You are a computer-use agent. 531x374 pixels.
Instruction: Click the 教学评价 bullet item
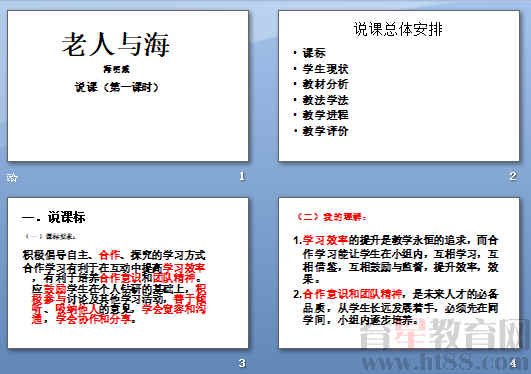tap(325, 131)
